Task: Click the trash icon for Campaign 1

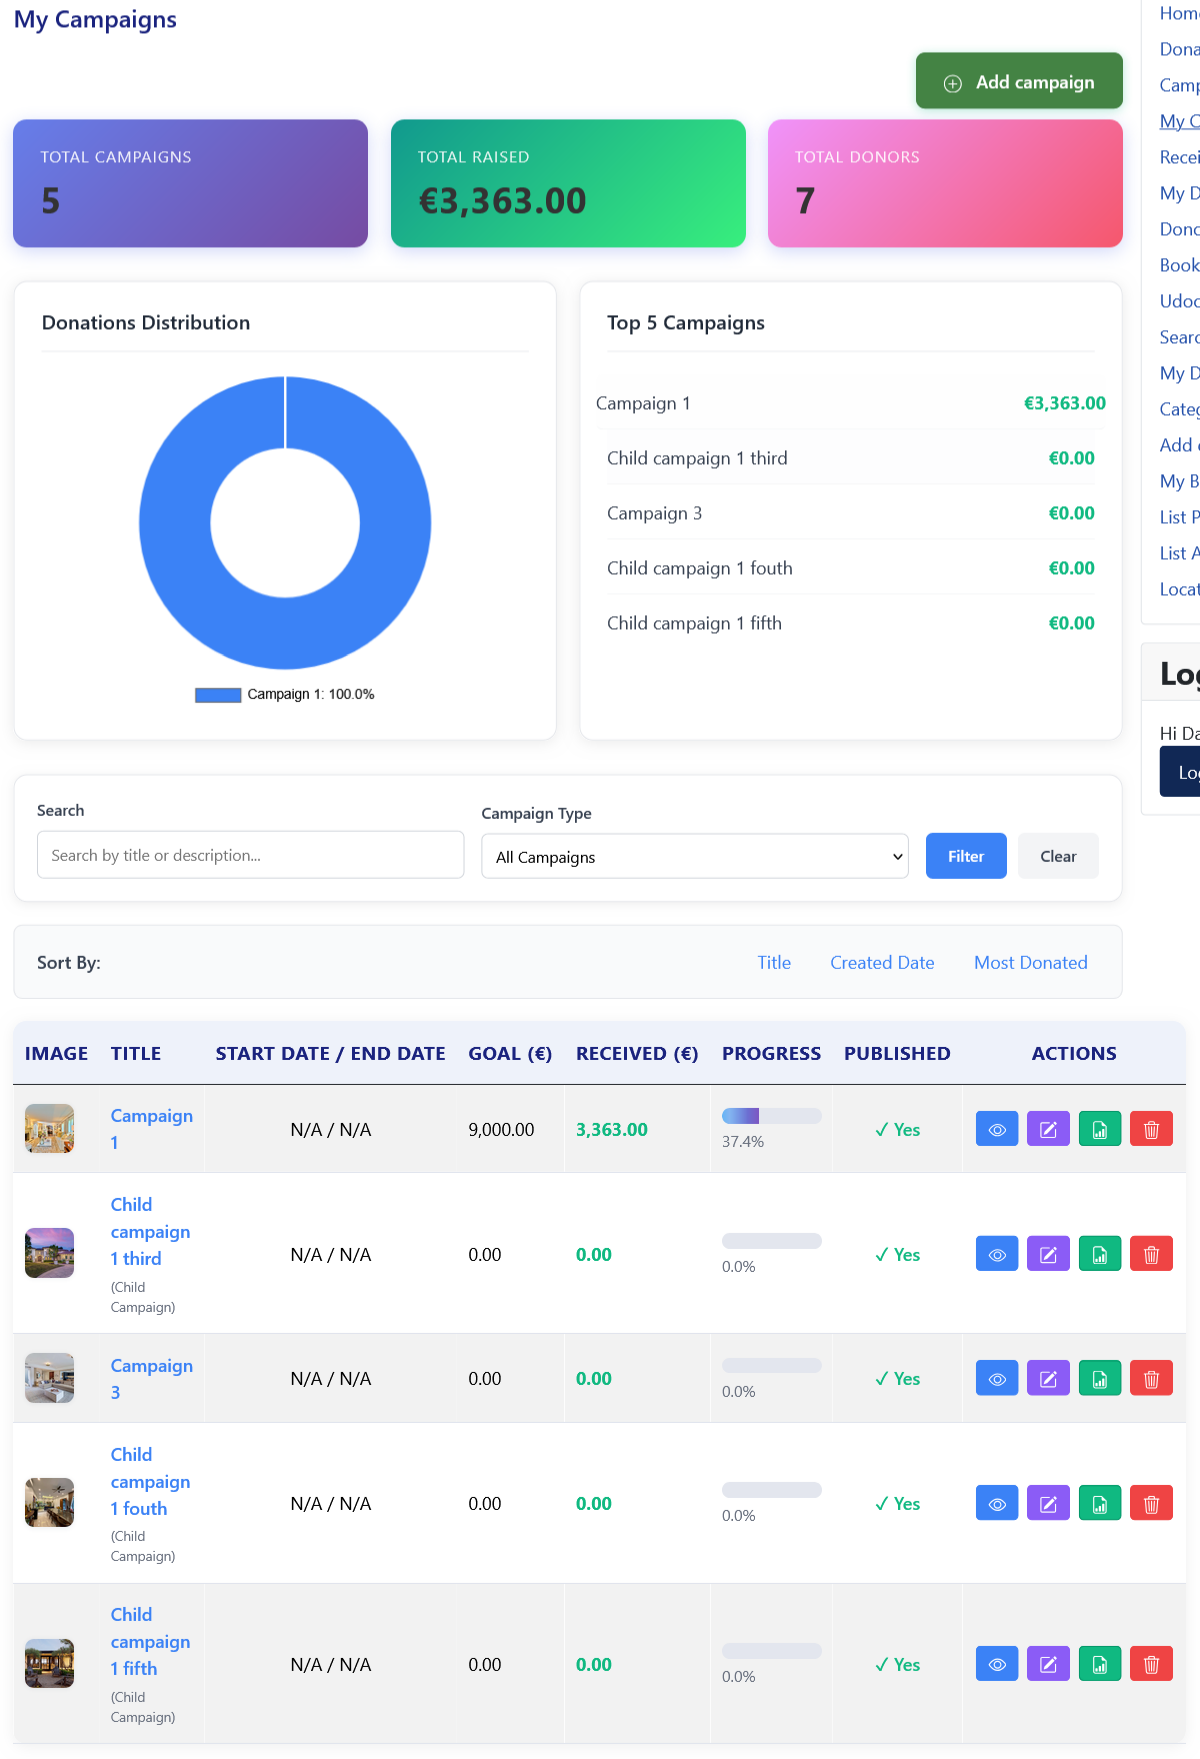Action: click(x=1151, y=1129)
